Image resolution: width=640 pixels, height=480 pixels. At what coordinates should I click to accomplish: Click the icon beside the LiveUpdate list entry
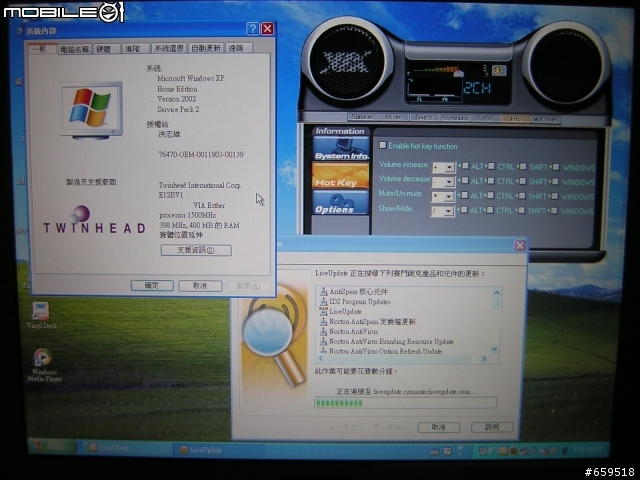pos(323,311)
